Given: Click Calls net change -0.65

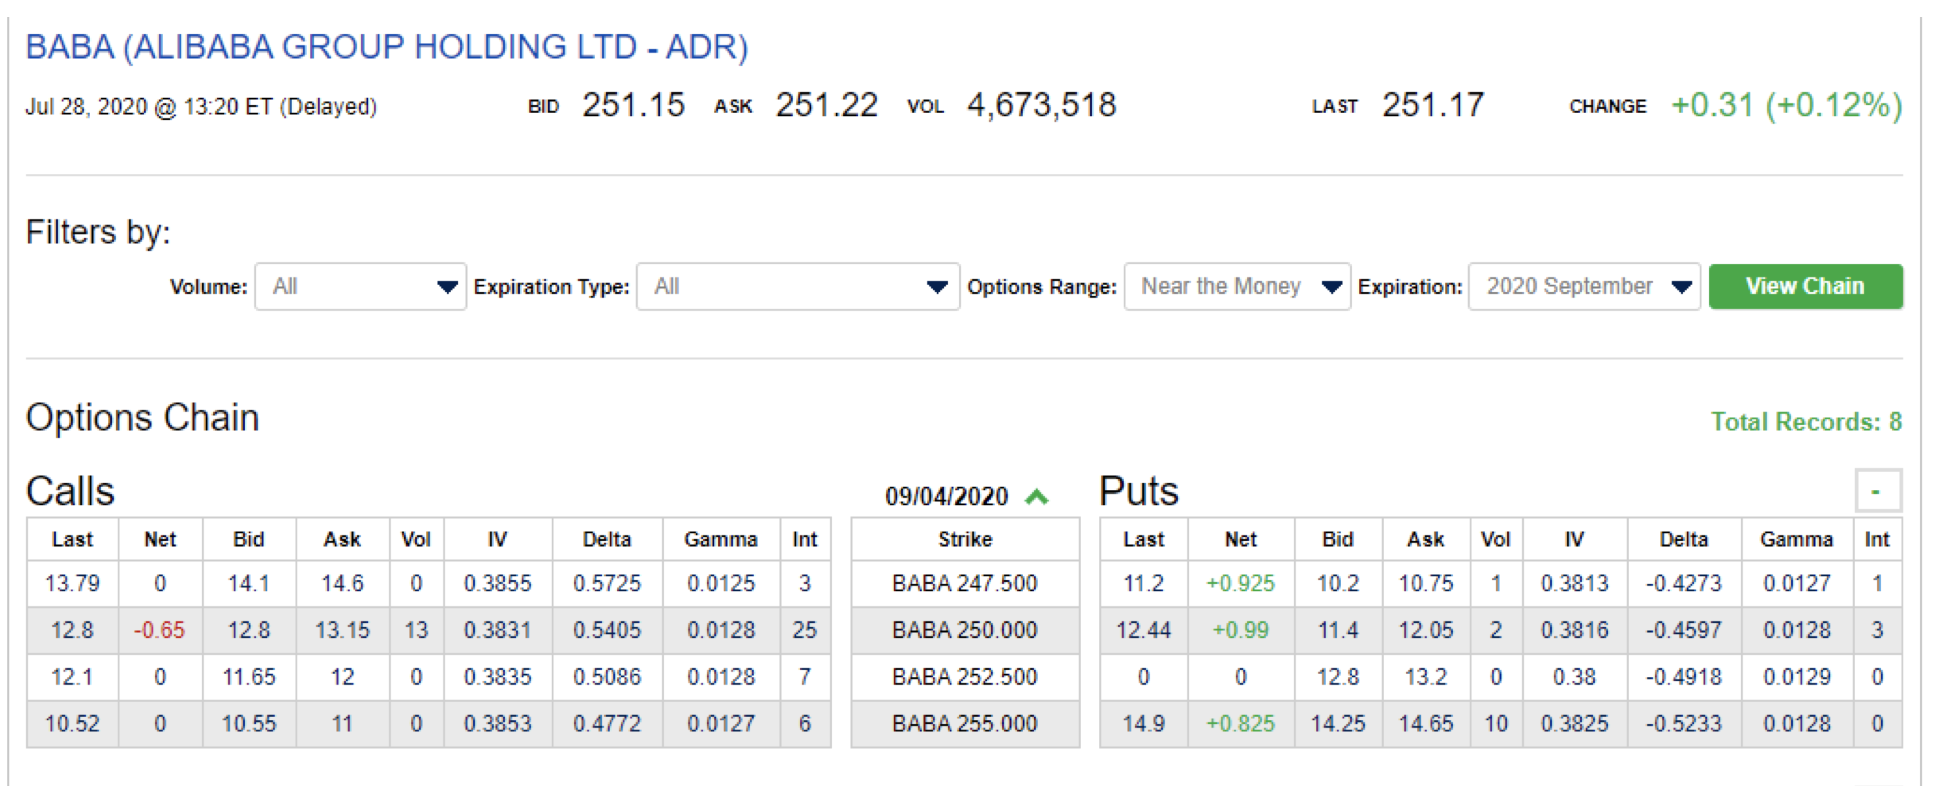Looking at the screenshot, I should coord(160,630).
